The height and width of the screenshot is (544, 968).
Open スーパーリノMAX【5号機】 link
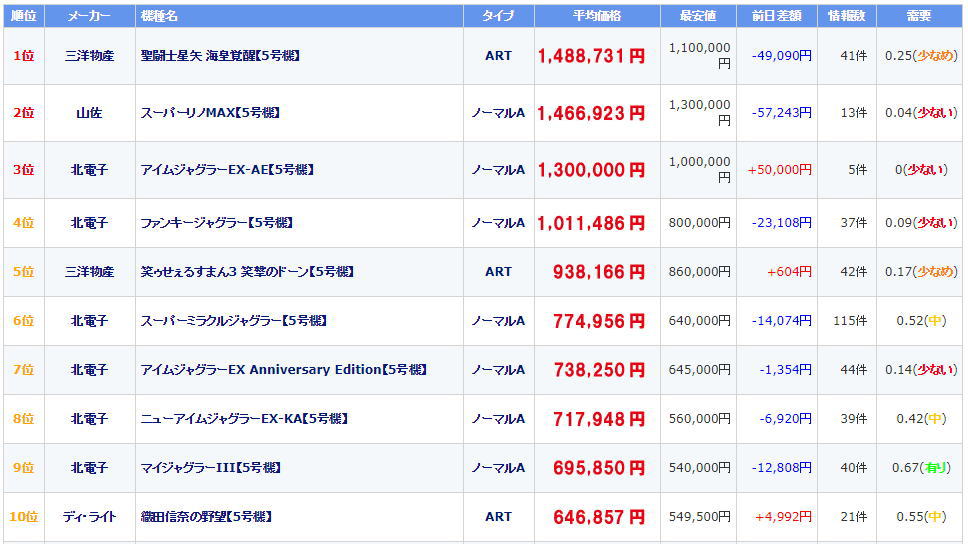[211, 112]
